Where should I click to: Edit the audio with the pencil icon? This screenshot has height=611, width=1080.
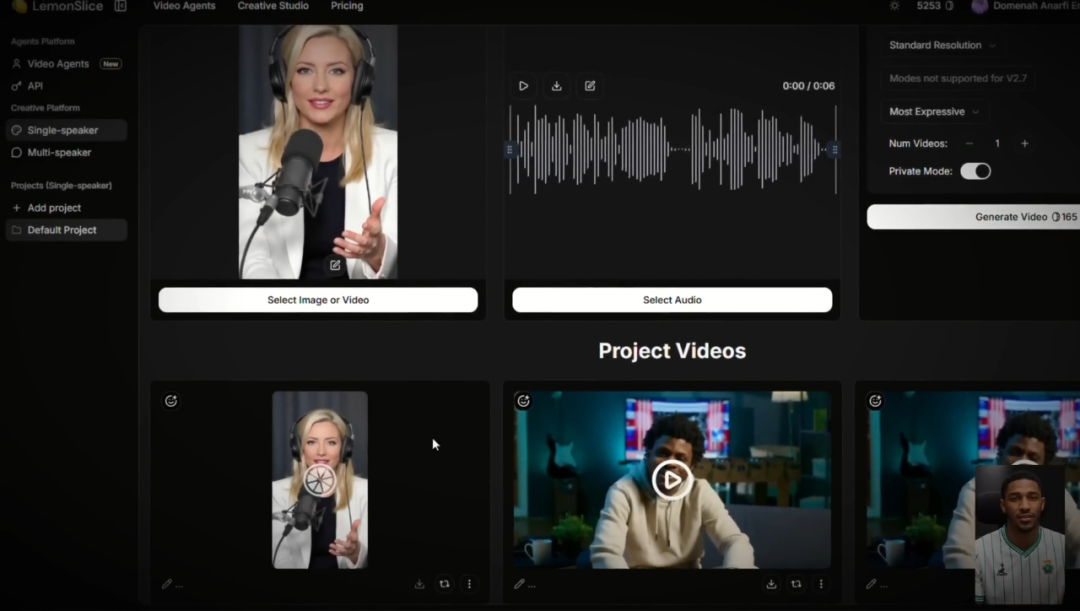point(590,86)
